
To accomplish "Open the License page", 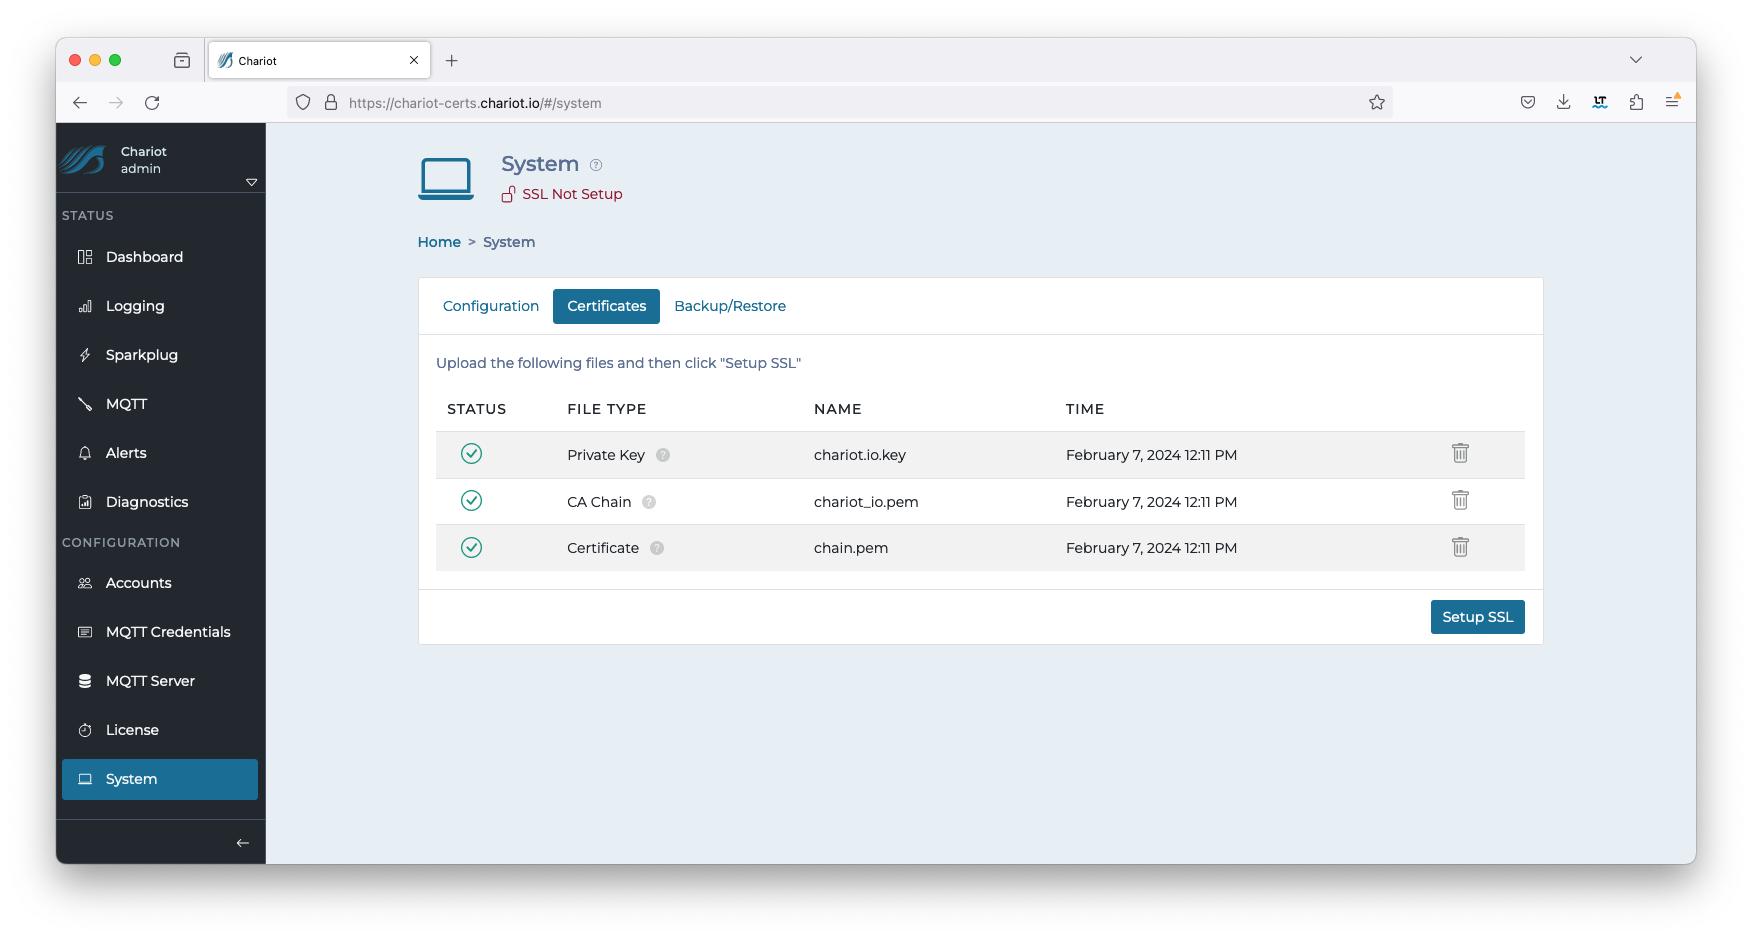I will 160,730.
